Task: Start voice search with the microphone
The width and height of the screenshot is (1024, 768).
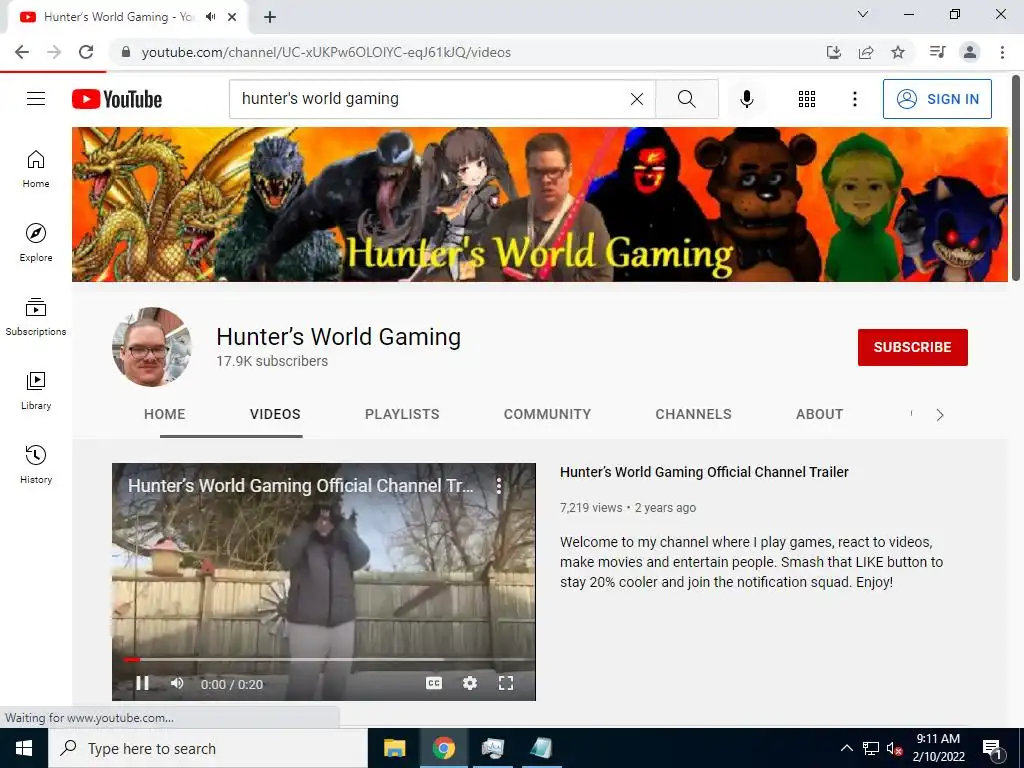Action: [x=747, y=99]
